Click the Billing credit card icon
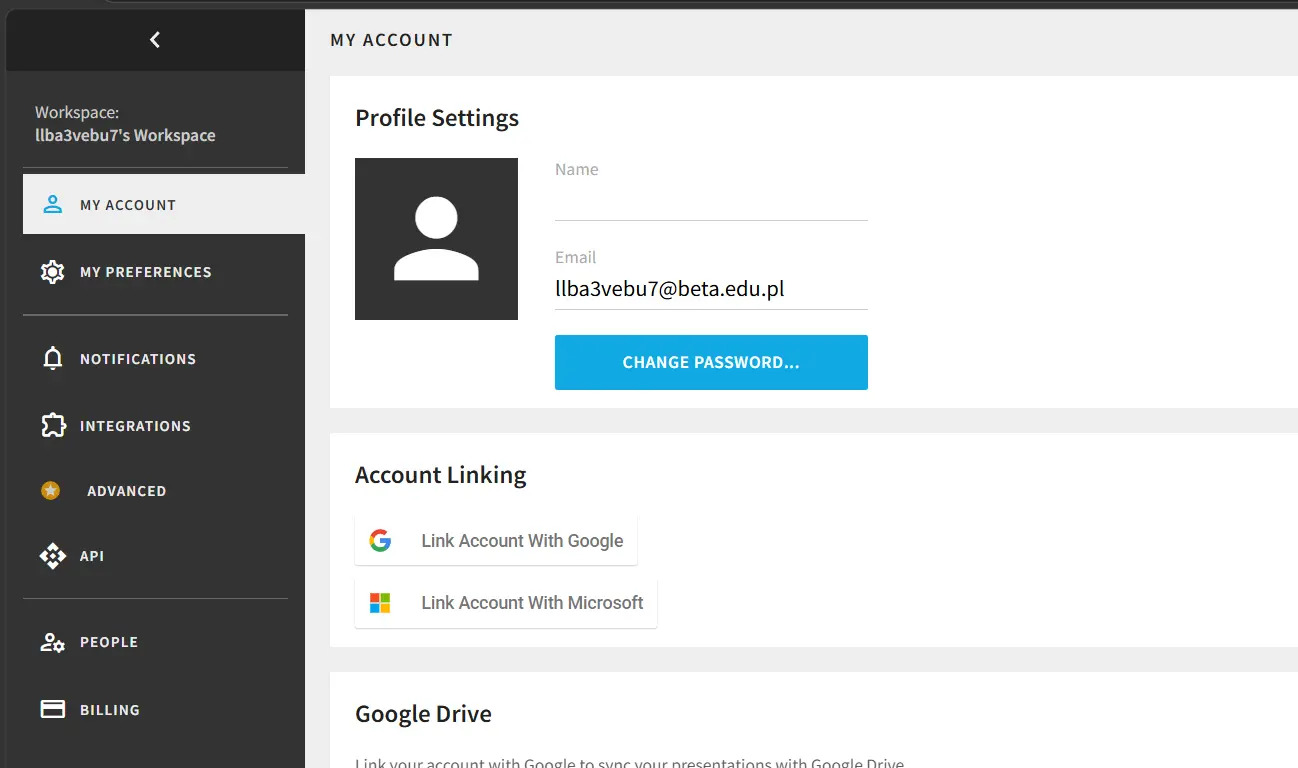The image size is (1298, 768). point(52,709)
